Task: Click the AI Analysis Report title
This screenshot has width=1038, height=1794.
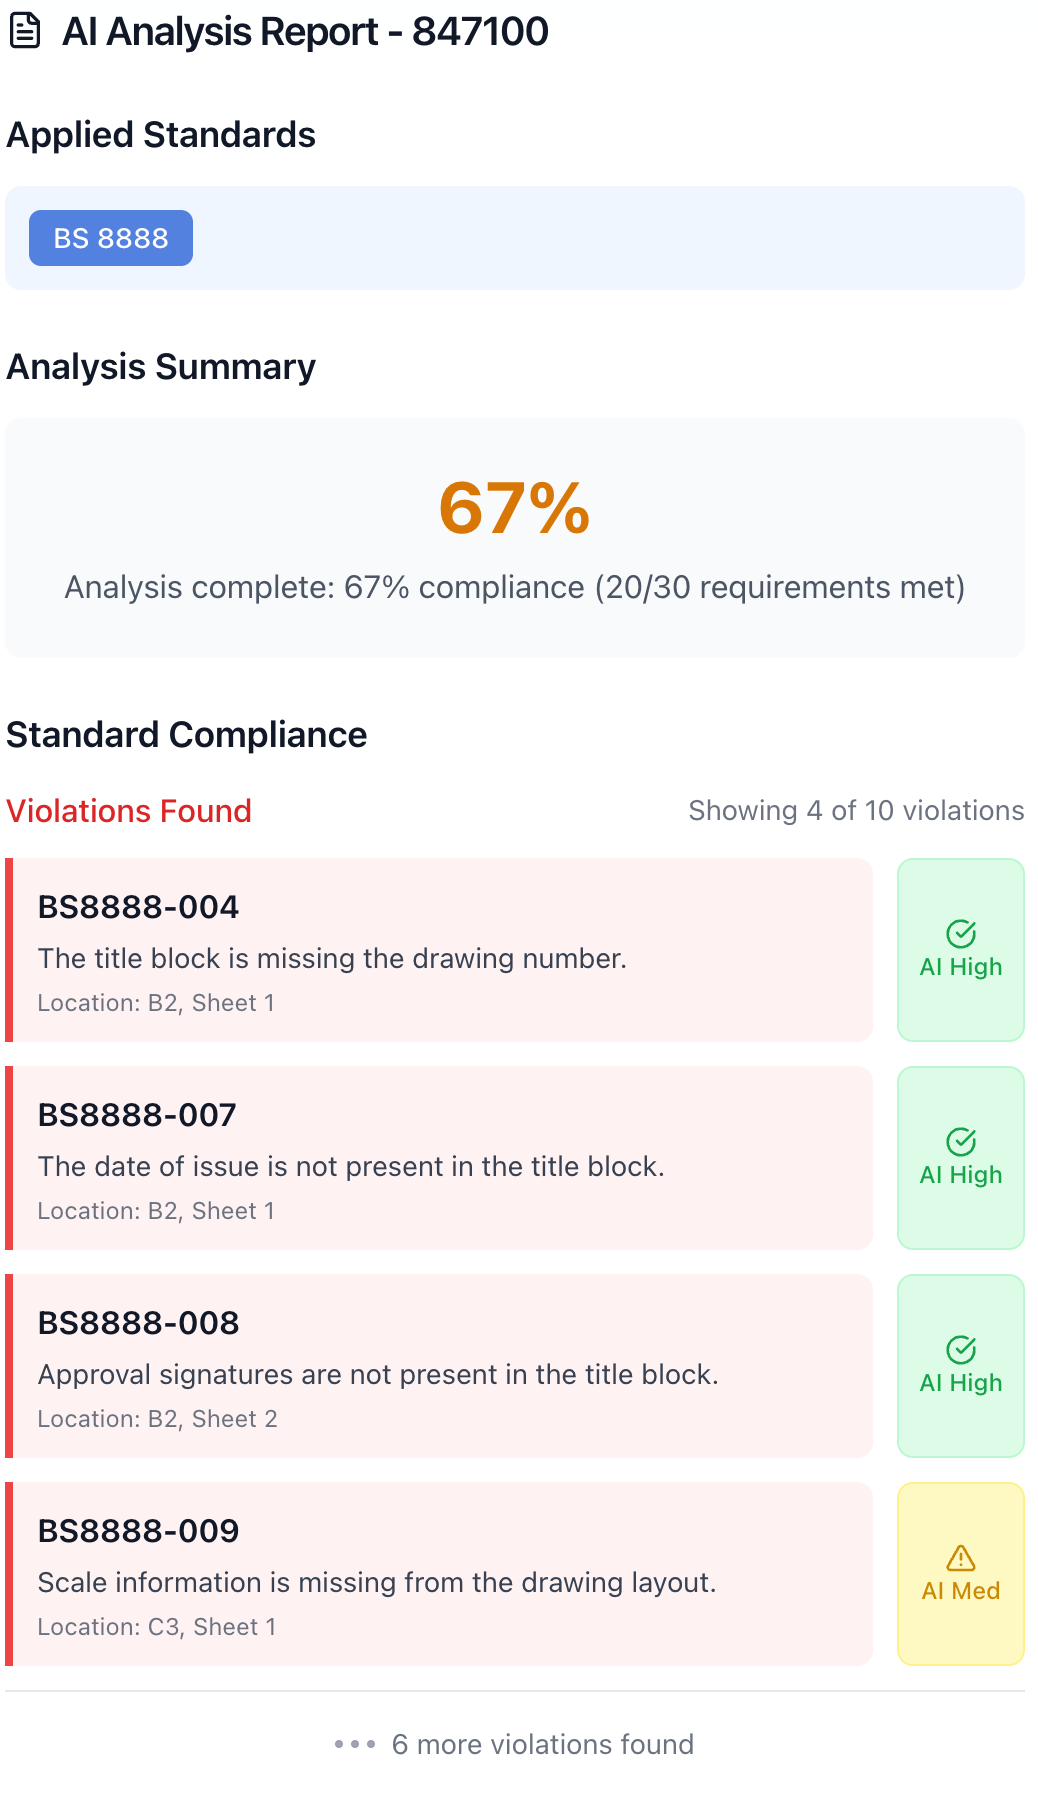Action: [x=305, y=32]
